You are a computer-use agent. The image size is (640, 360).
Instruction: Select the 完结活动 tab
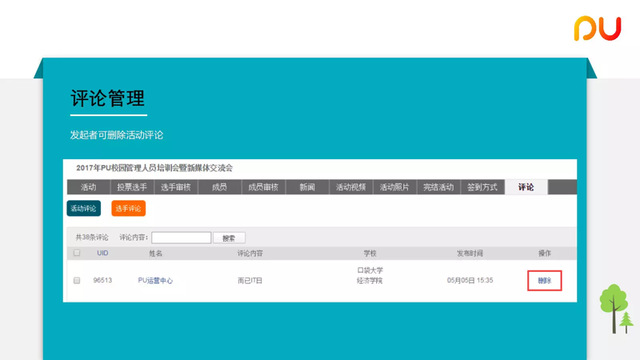438,187
